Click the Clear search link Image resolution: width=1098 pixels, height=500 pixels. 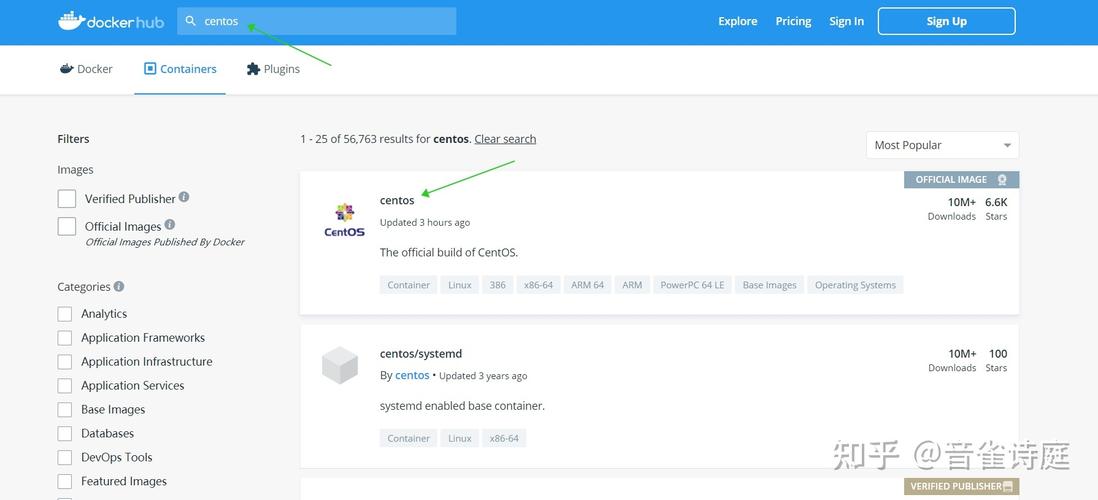coord(506,139)
